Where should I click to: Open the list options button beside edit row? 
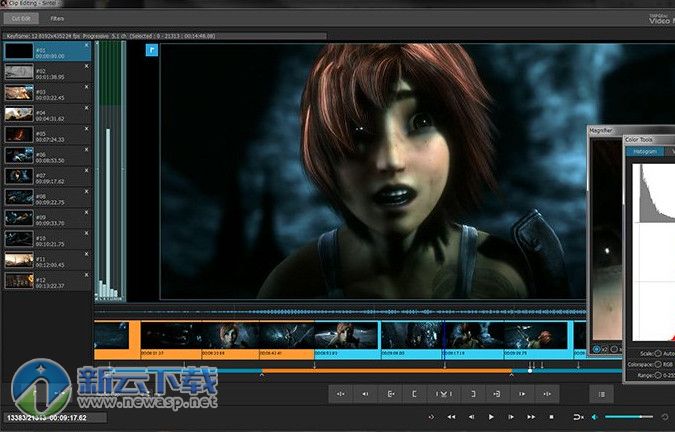(601, 394)
